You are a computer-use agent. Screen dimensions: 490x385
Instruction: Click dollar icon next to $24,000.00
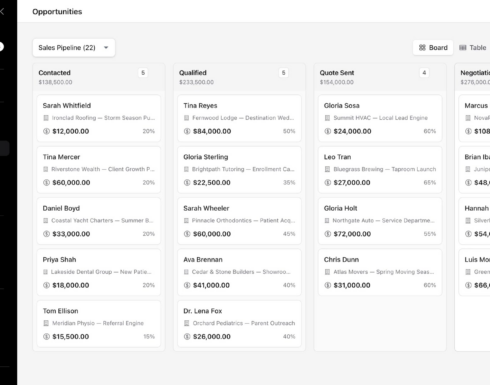click(328, 131)
